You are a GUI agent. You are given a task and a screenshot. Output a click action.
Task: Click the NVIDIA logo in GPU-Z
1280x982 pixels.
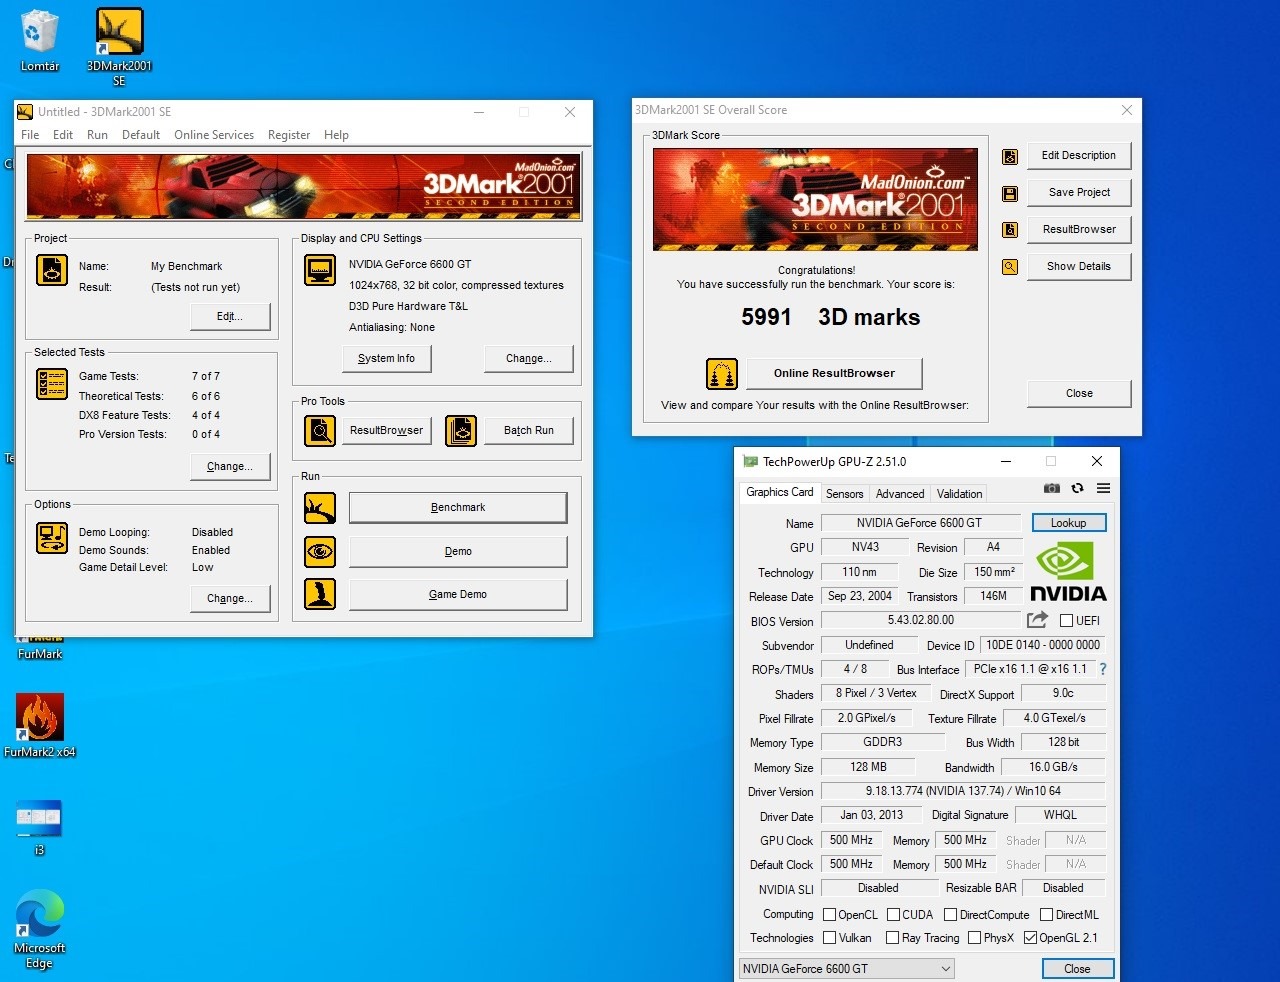1068,572
